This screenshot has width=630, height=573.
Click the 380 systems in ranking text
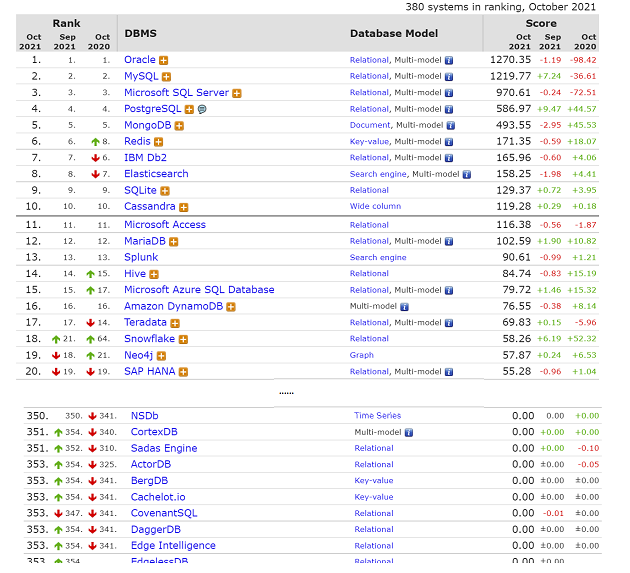500,7
